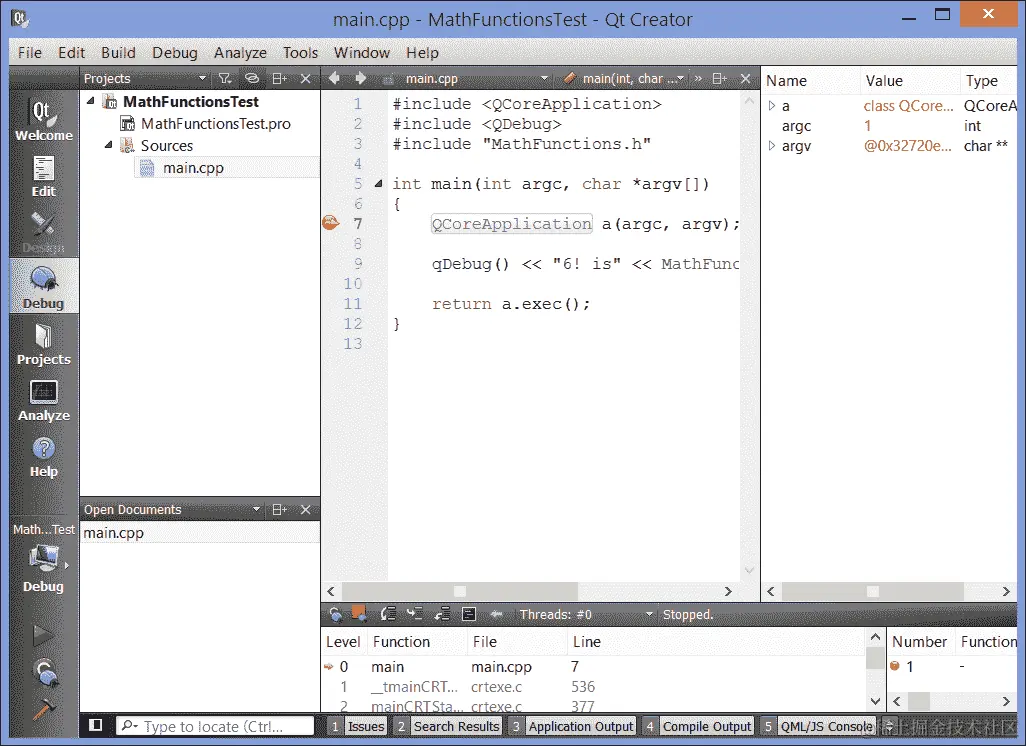Image resolution: width=1026 pixels, height=746 pixels.
Task: Show Compile Output pane
Action: [698, 726]
